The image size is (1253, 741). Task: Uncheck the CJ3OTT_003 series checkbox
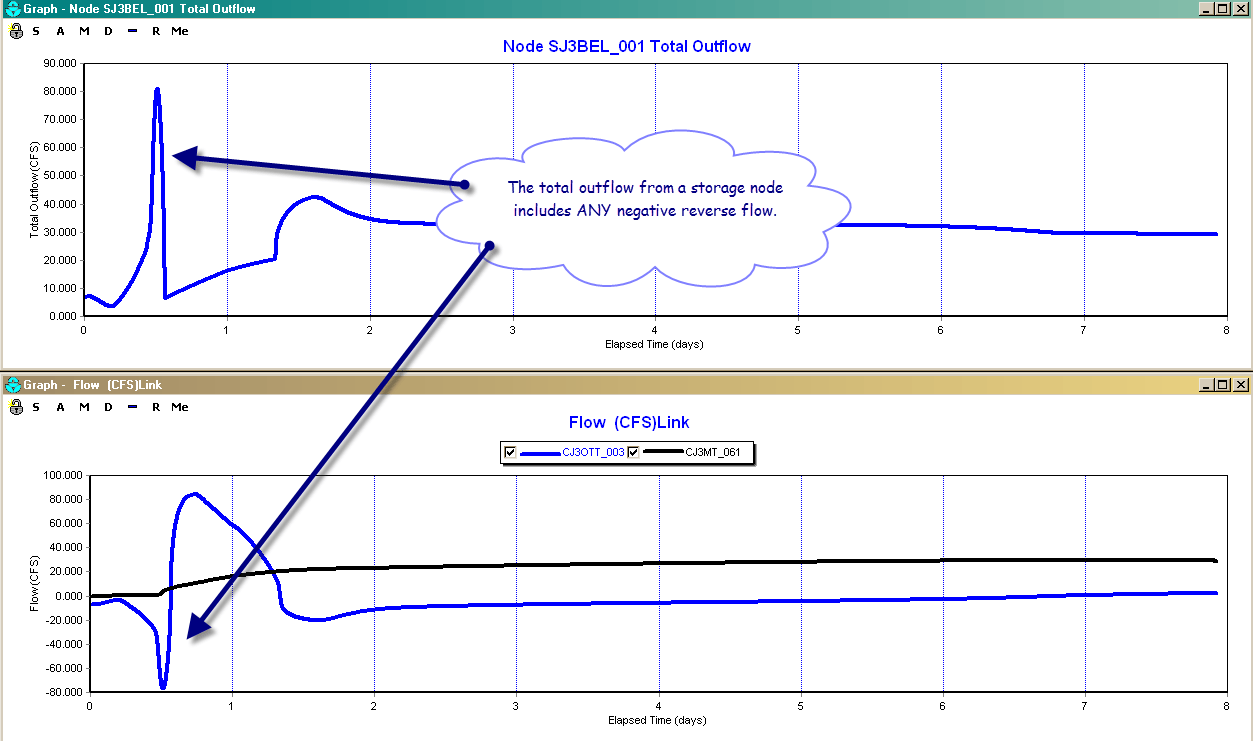(510, 452)
